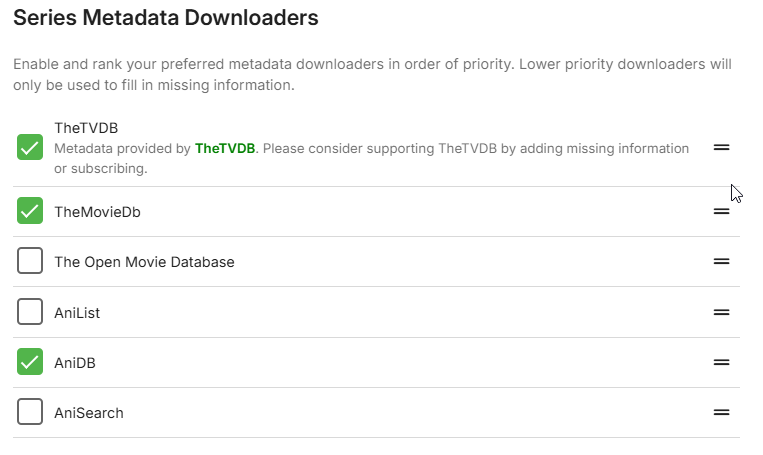Image resolution: width=763 pixels, height=455 pixels.
Task: Click the AniDB drag handle icon
Action: click(x=721, y=362)
